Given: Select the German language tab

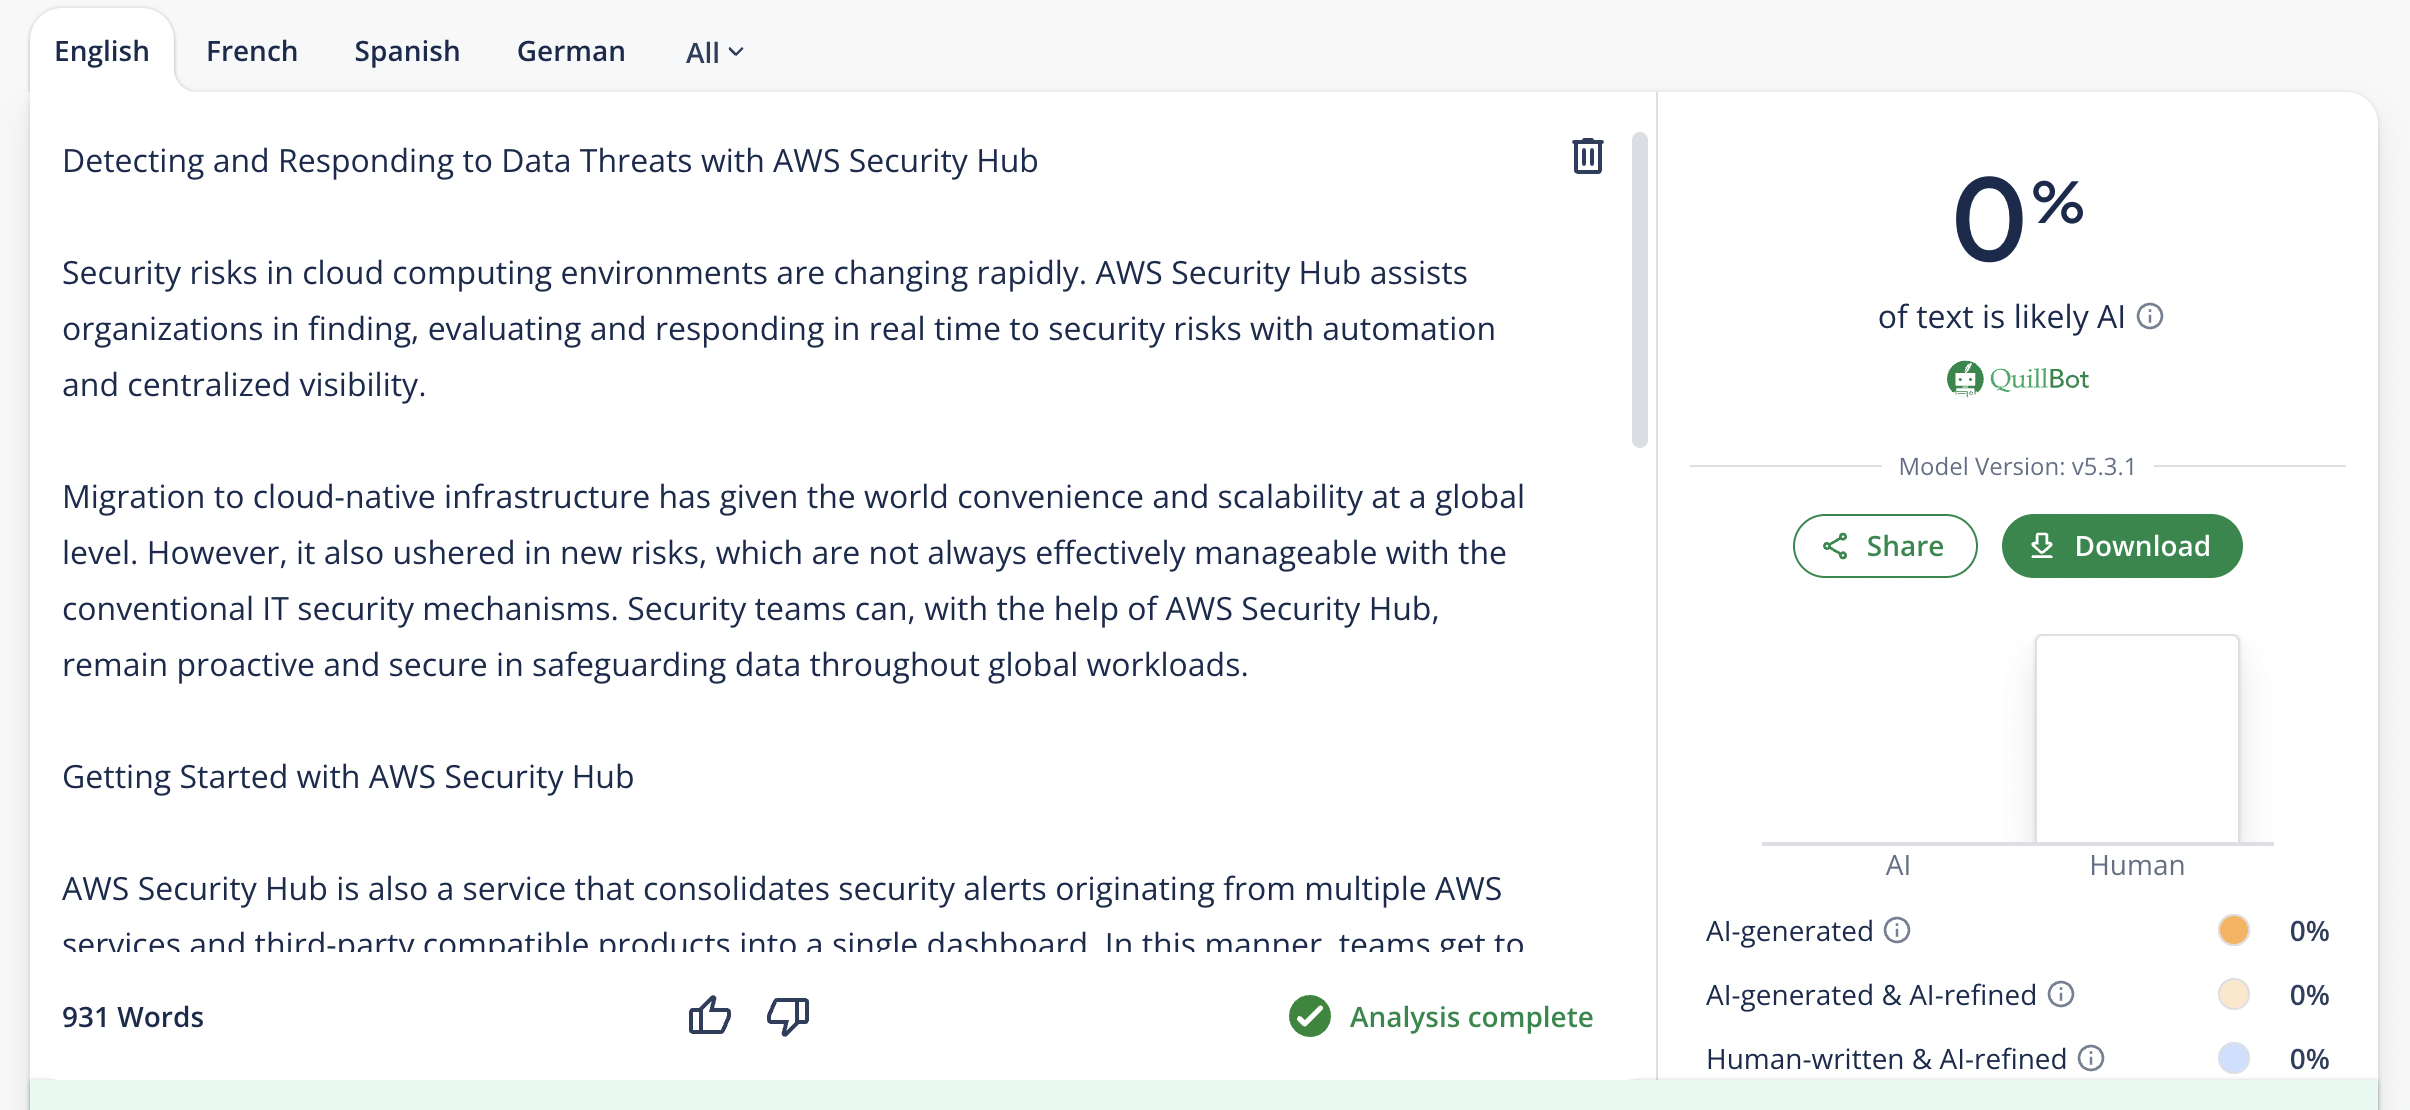Looking at the screenshot, I should tap(571, 51).
